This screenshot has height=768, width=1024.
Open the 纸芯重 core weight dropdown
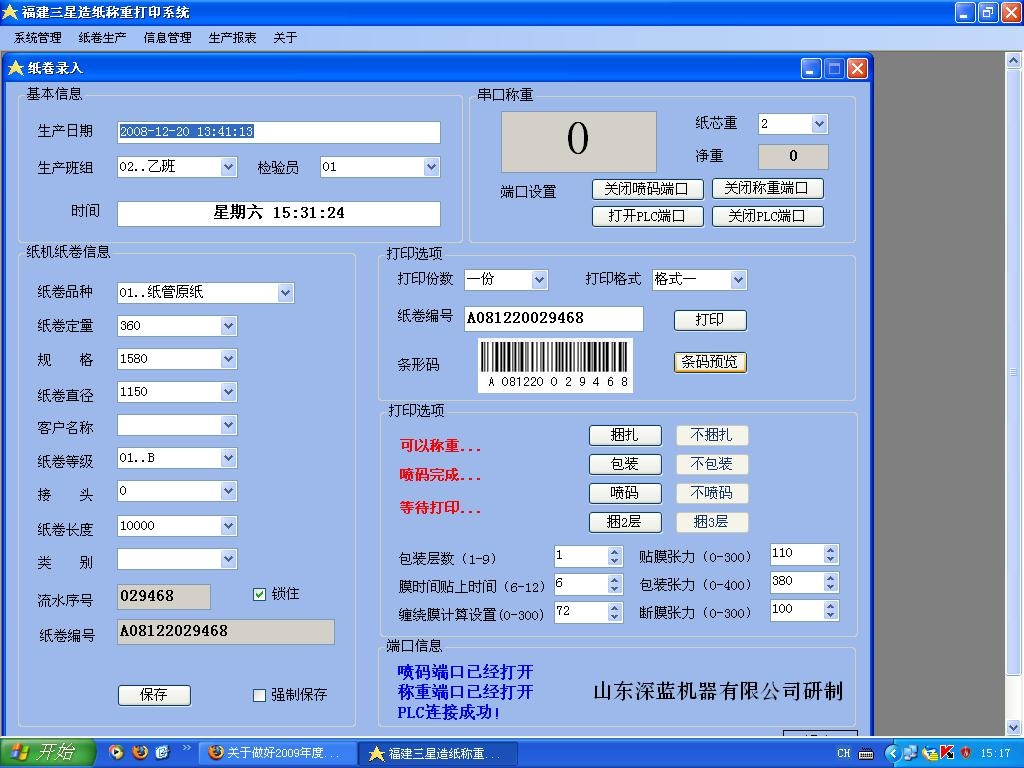point(820,123)
